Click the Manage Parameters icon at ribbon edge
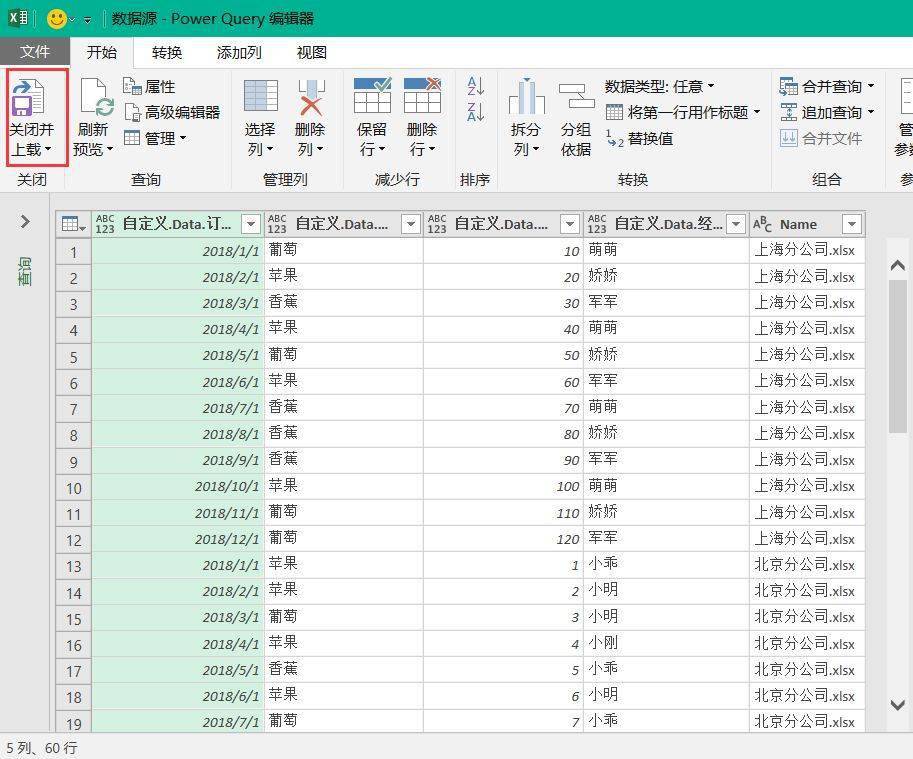The image size is (913, 759). (x=906, y=97)
